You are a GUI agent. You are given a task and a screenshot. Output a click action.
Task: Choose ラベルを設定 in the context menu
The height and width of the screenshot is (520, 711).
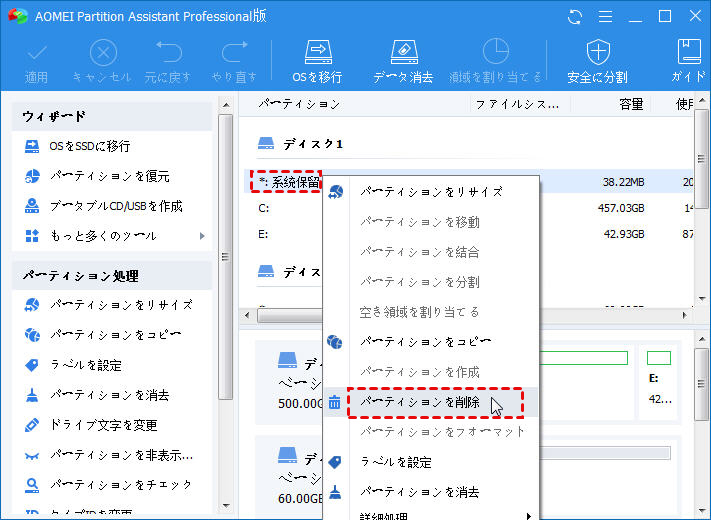pyautogui.click(x=431, y=462)
